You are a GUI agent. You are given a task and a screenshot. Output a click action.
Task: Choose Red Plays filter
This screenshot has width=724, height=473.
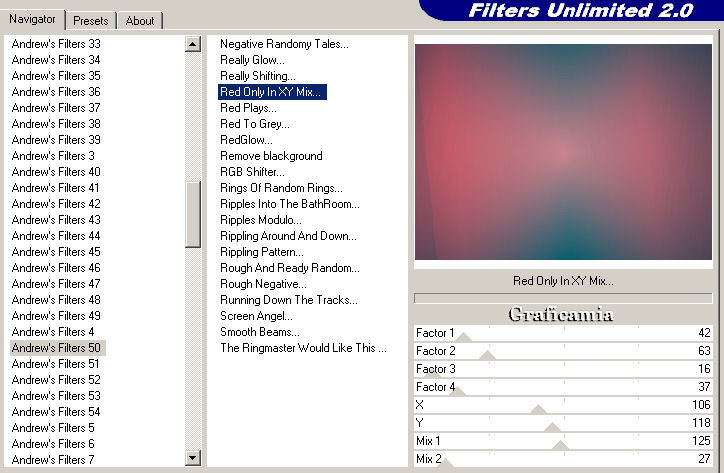(x=248, y=108)
